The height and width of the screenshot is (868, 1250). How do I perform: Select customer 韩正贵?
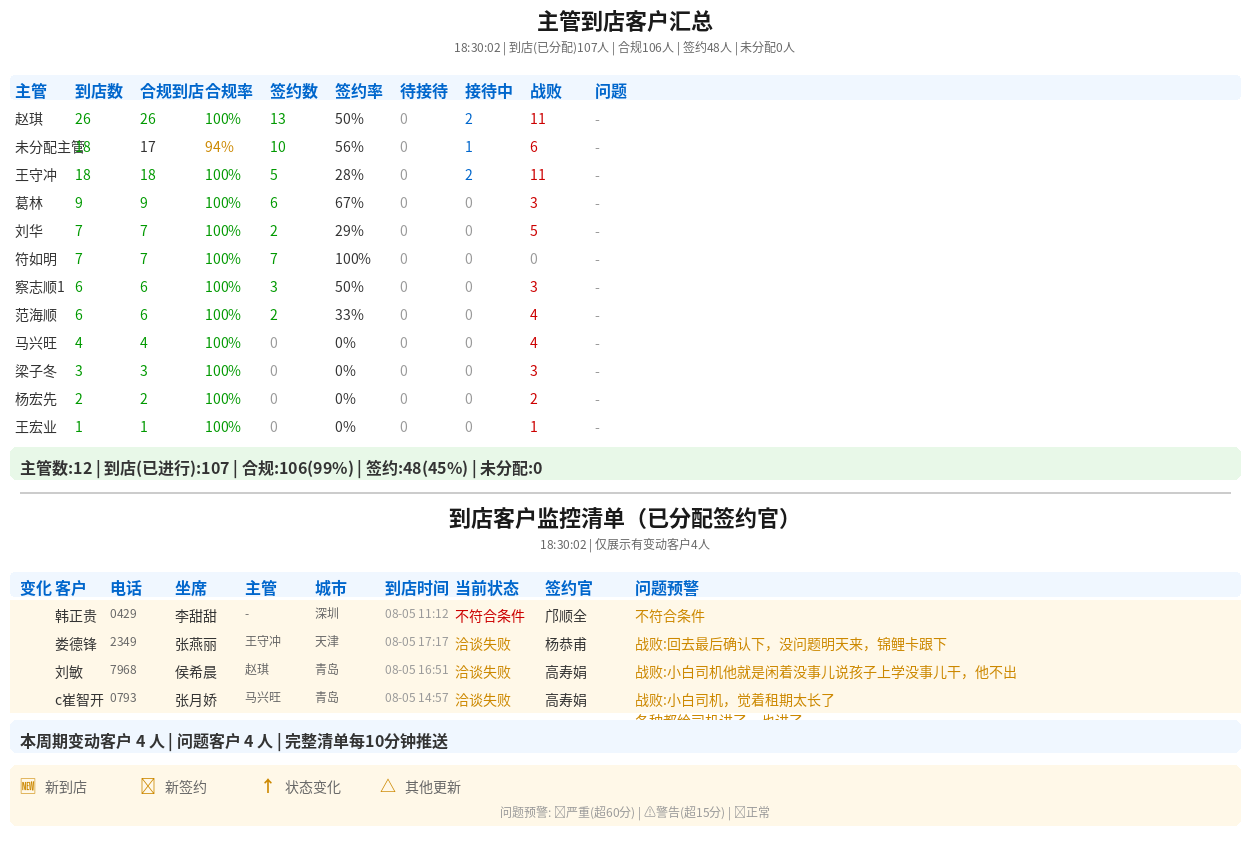pyautogui.click(x=76, y=616)
